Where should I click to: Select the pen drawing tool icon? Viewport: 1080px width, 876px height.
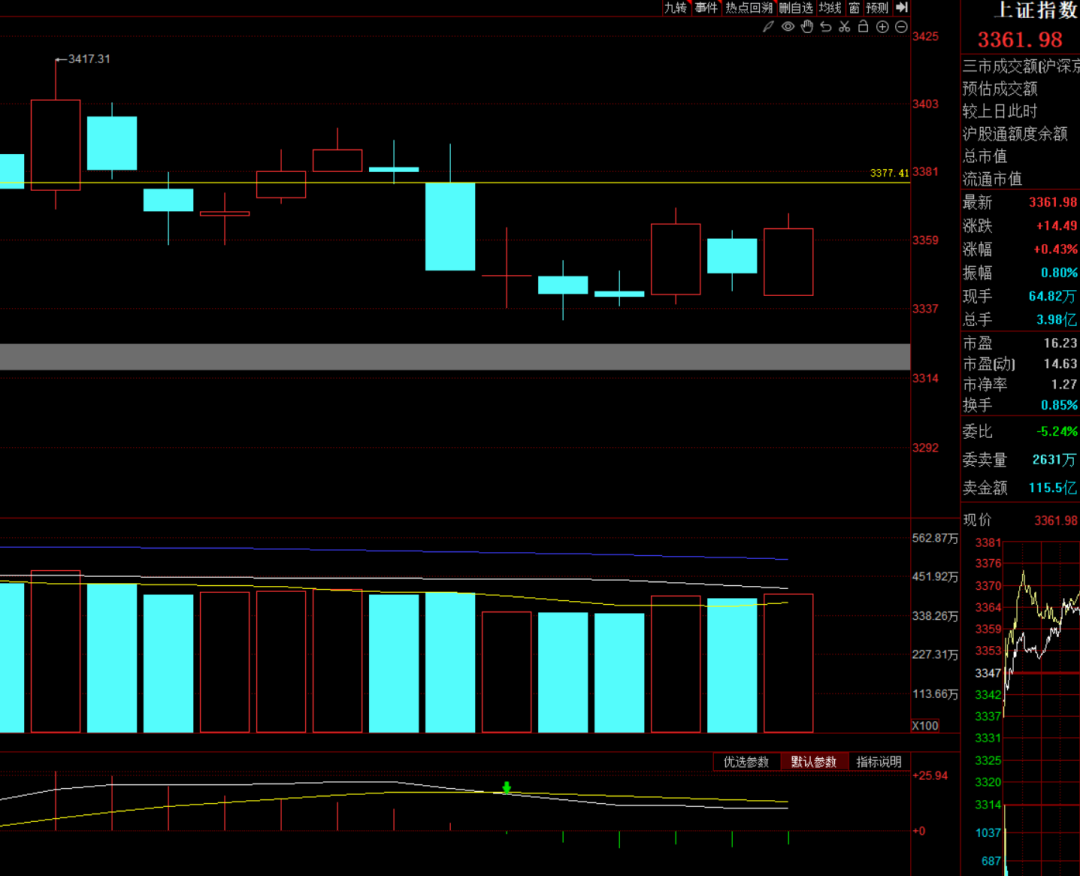coord(769,27)
